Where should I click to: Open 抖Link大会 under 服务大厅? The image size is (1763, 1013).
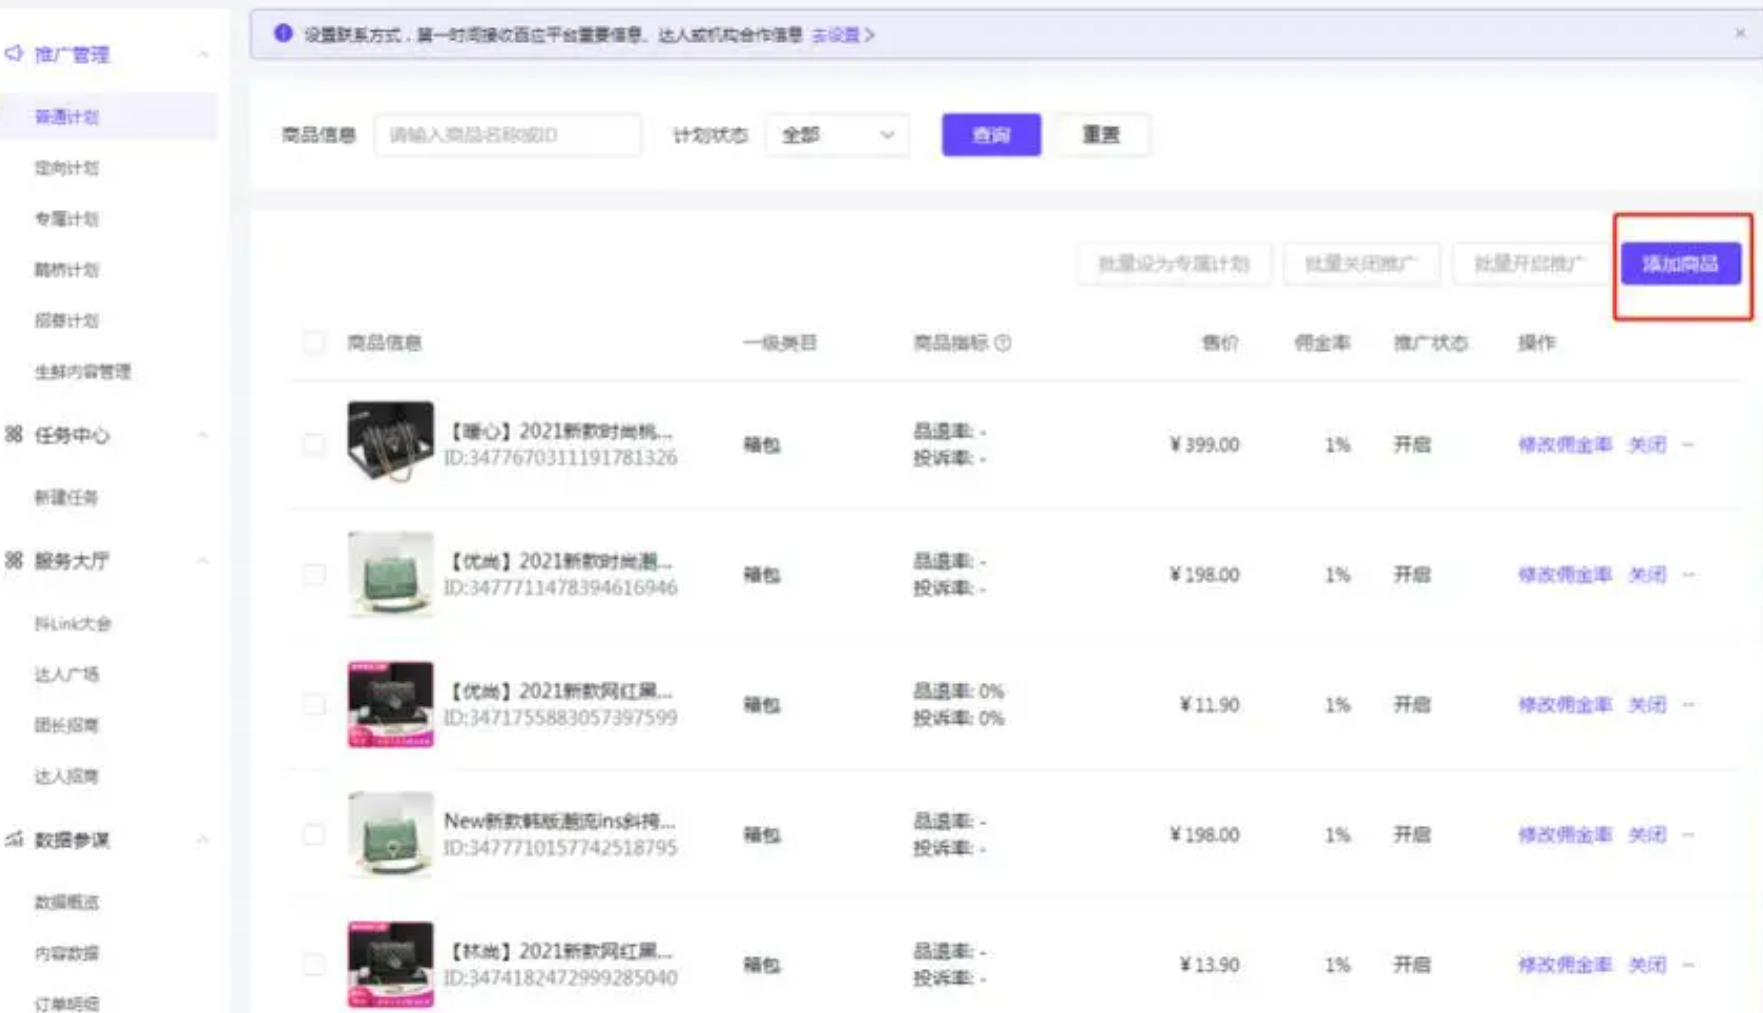[x=73, y=624]
